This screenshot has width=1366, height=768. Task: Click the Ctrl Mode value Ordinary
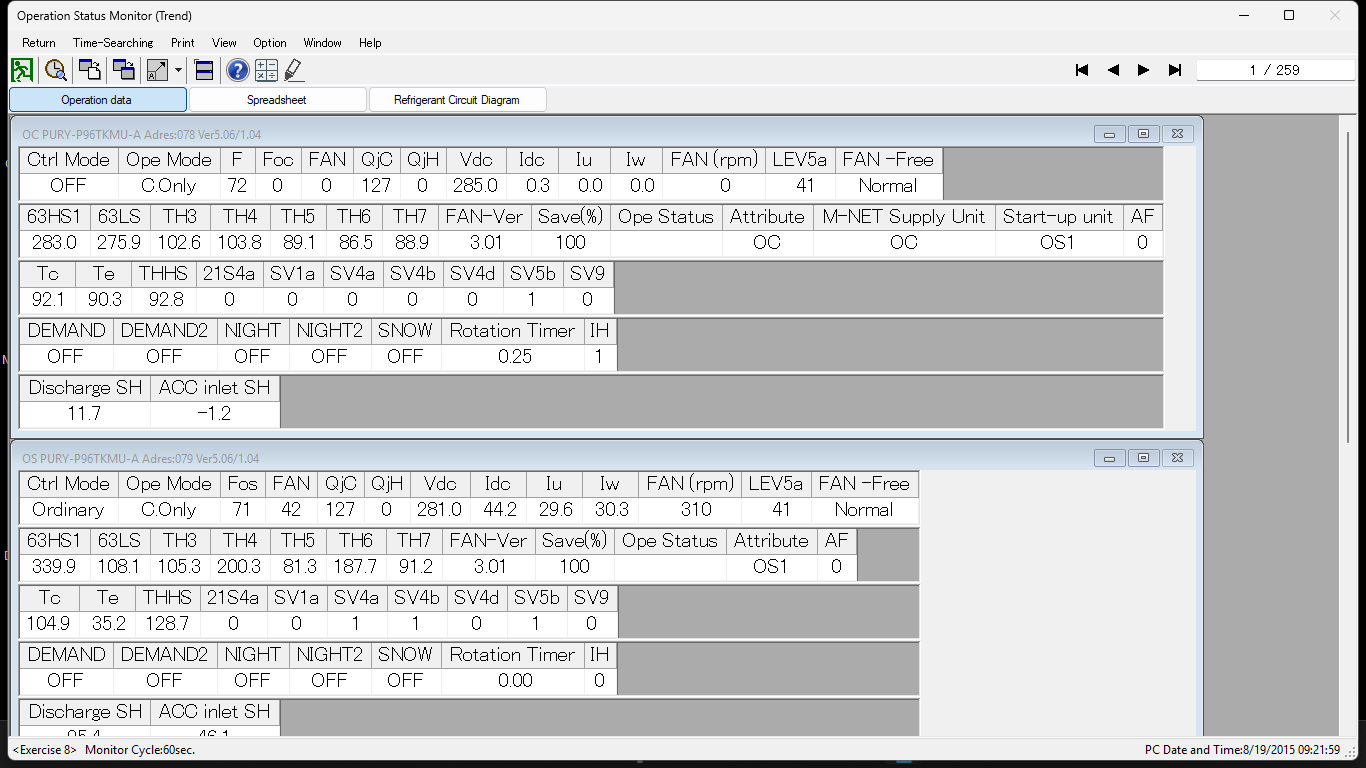68,510
